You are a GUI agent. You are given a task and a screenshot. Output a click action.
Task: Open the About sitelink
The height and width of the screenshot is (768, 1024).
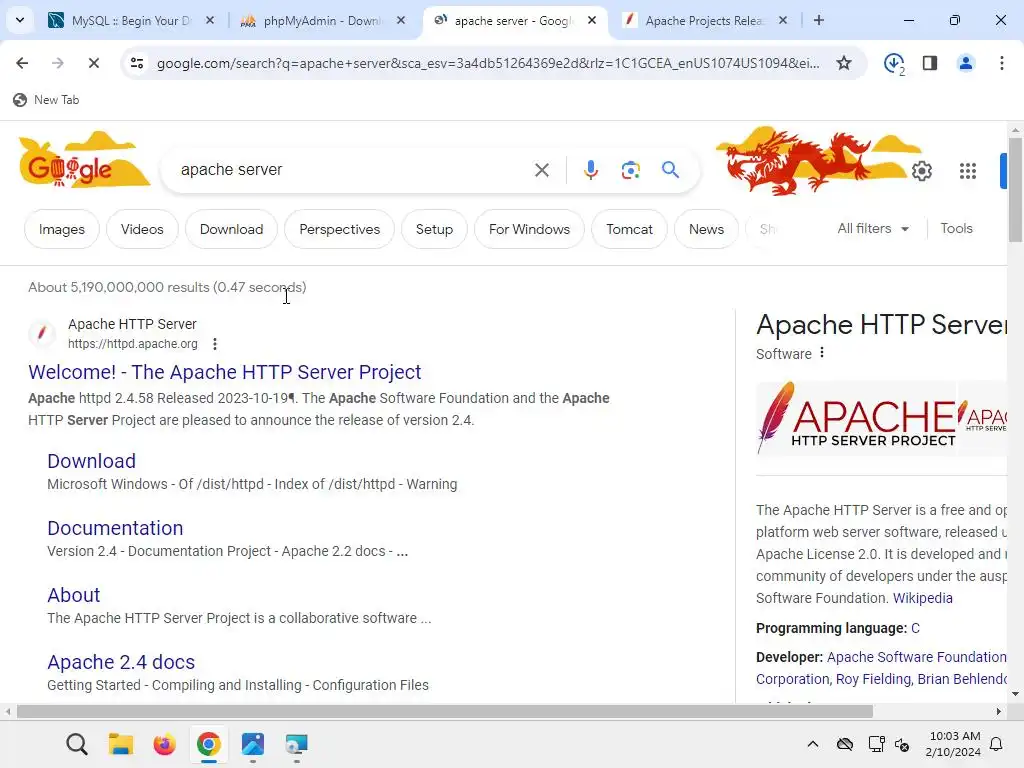pyautogui.click(x=74, y=595)
